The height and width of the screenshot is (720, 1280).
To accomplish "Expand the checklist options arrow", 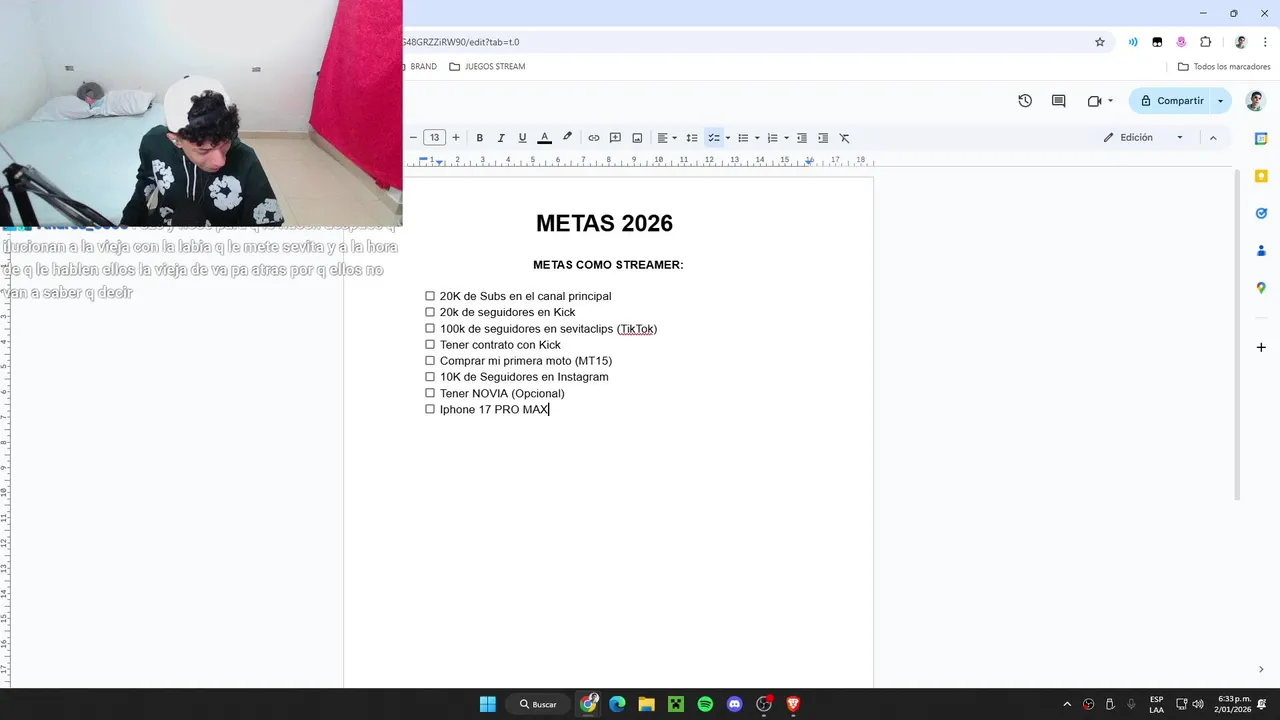I will 728,138.
